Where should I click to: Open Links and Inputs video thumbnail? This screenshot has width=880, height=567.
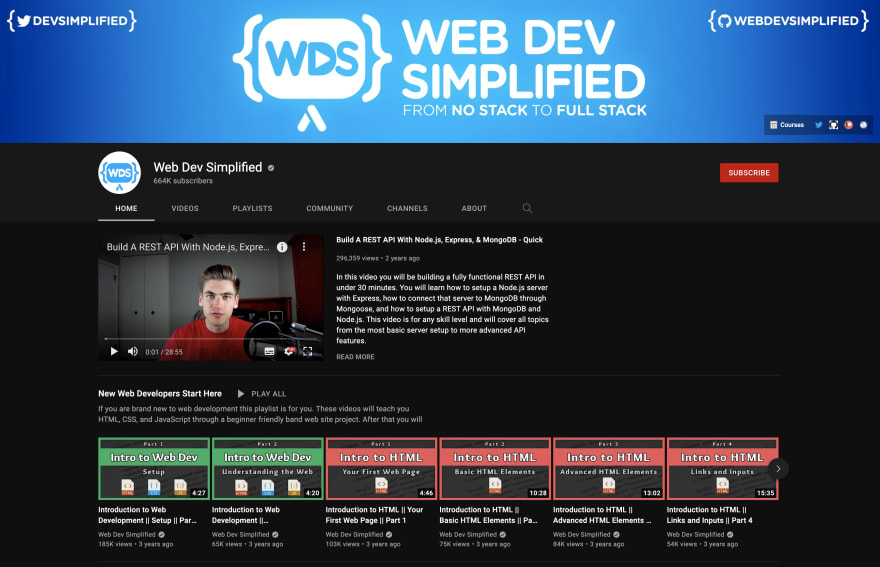(x=722, y=469)
